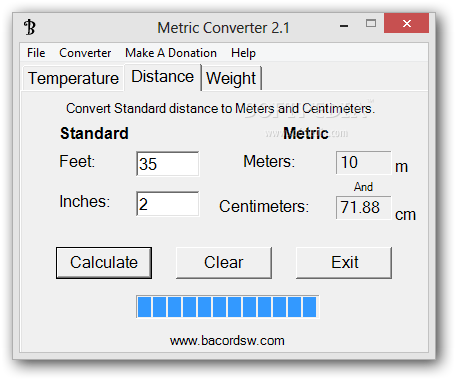Screen dimensions: 456x380
Task: Click the disabled maximize button
Action: coord(371,23)
